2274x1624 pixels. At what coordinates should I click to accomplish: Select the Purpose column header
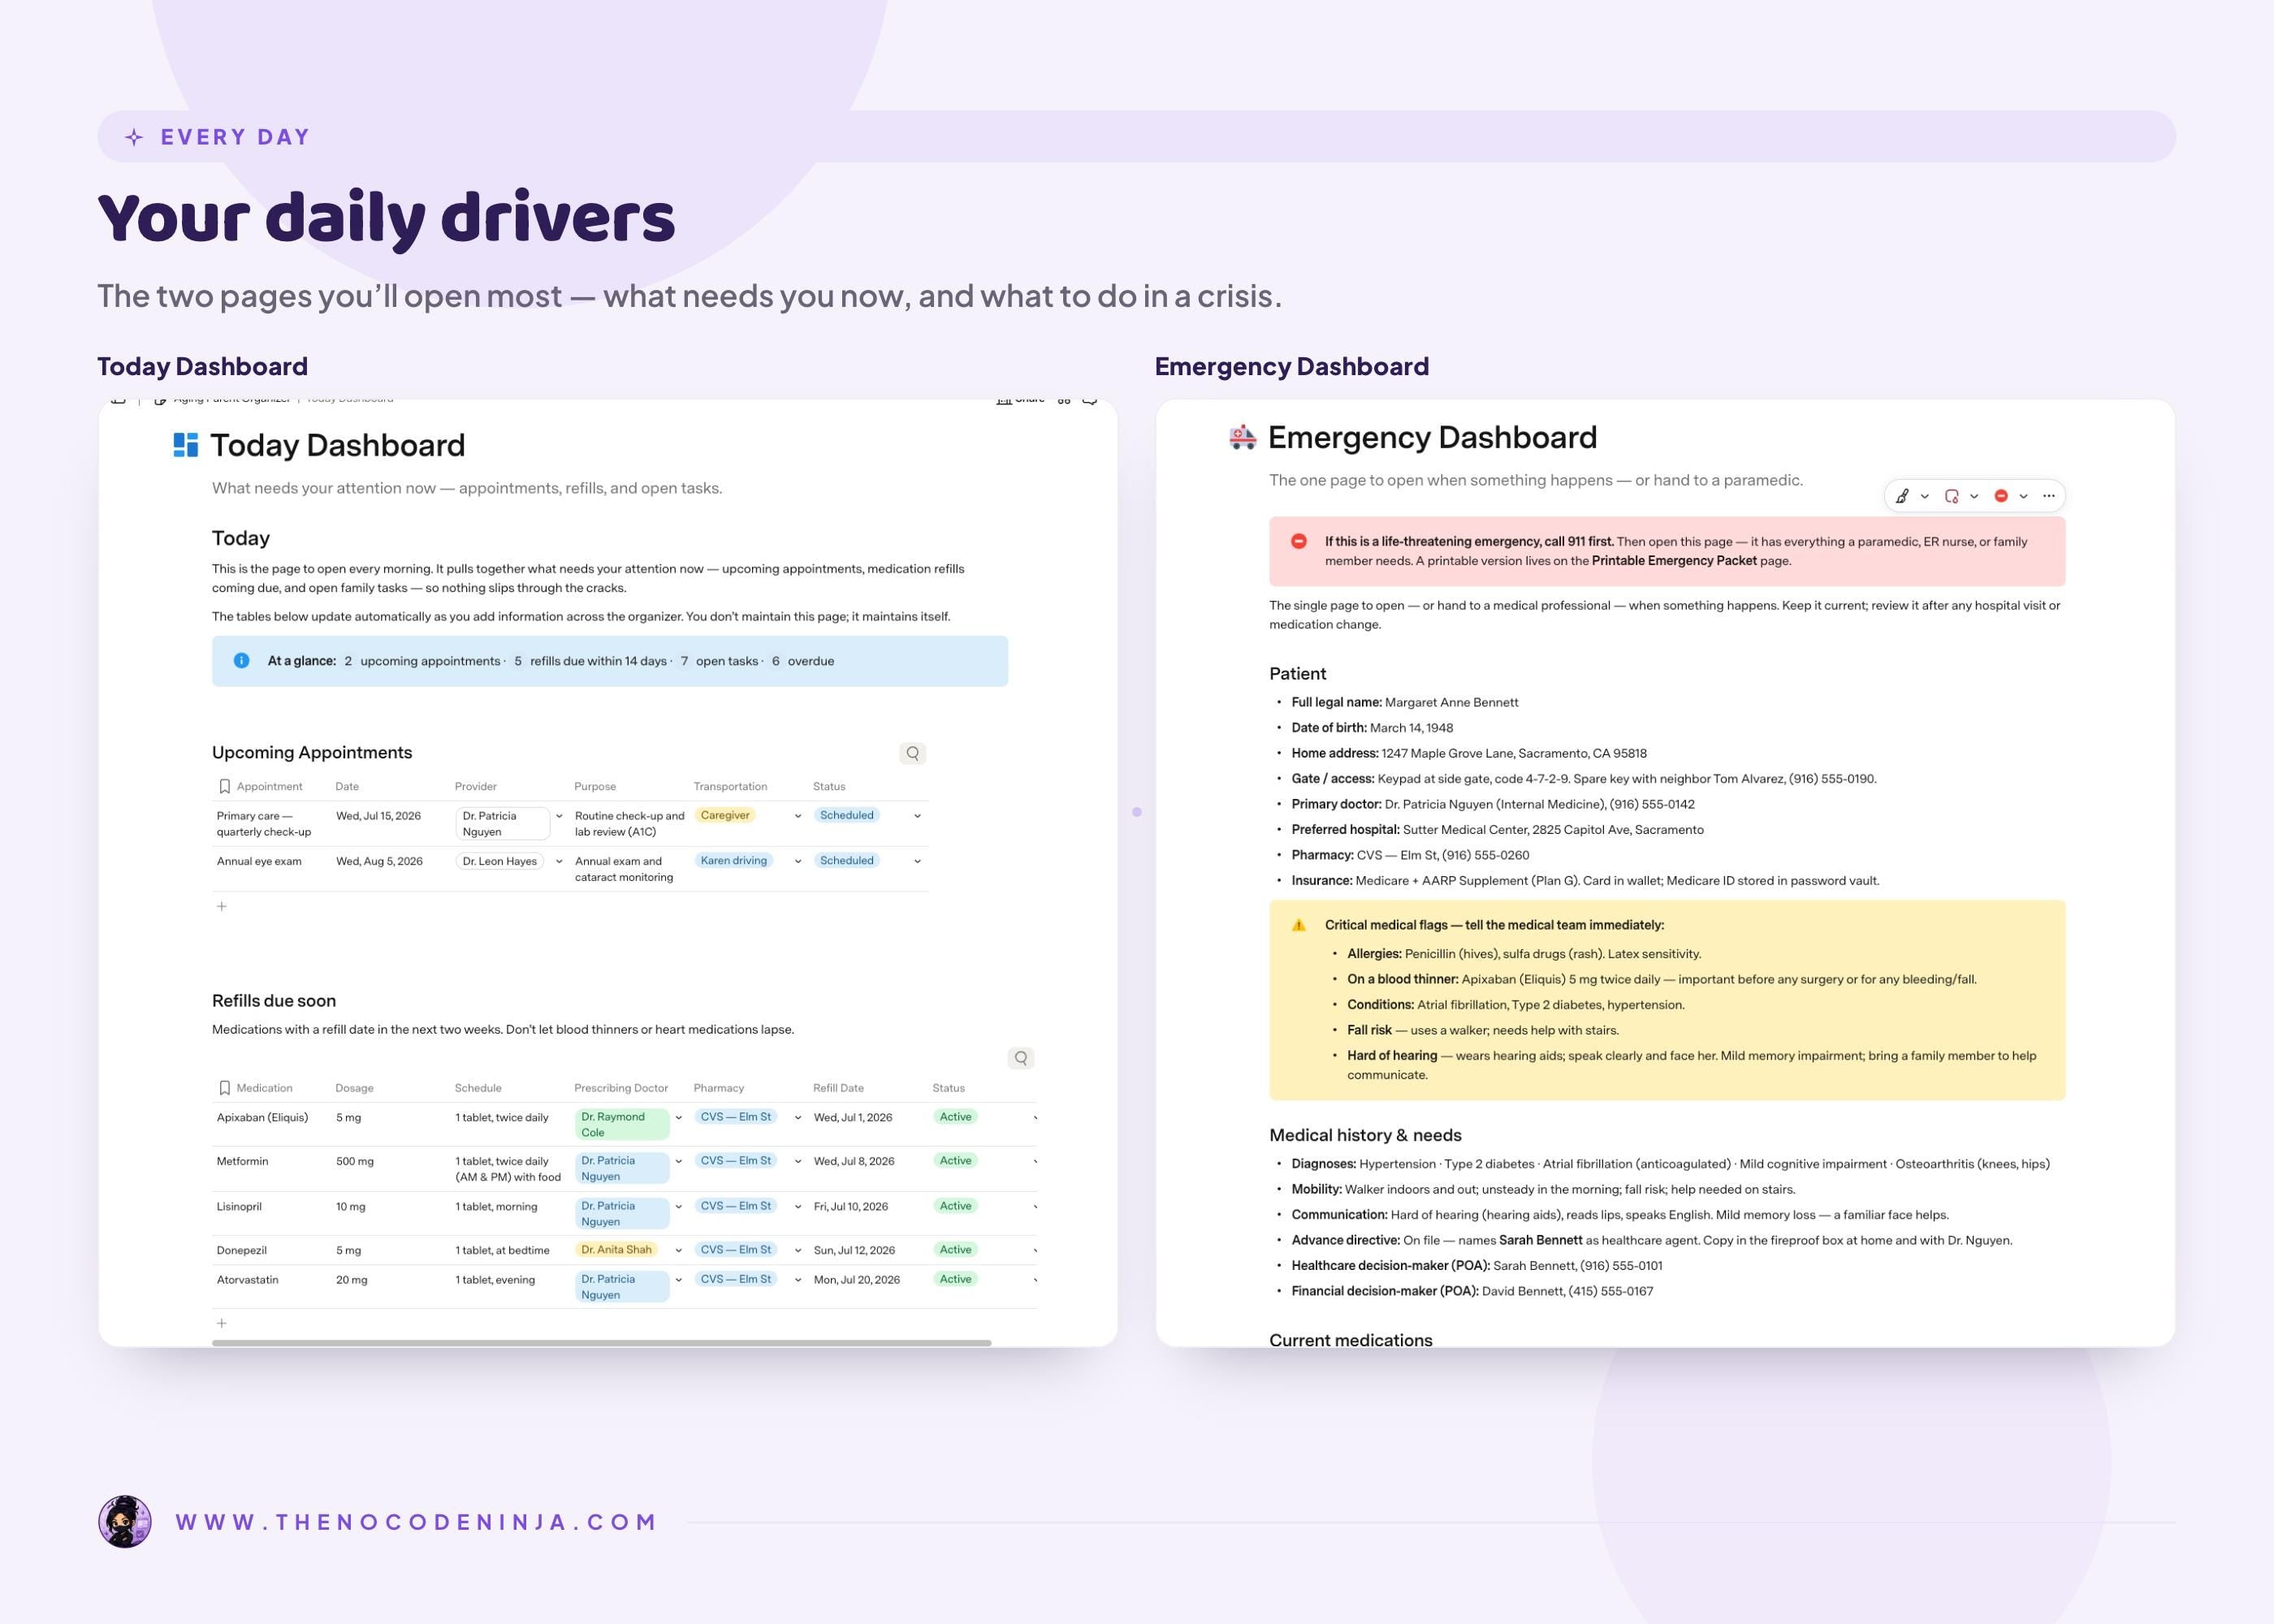(595, 786)
